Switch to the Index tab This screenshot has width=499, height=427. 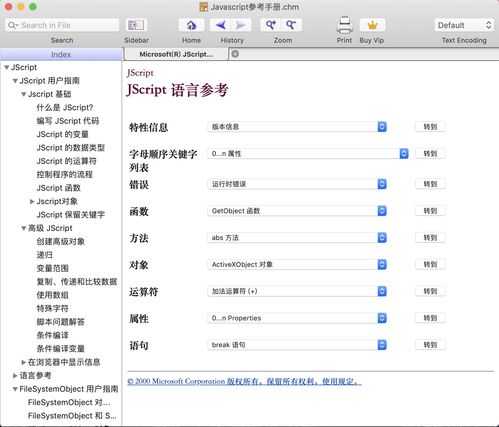[61, 54]
